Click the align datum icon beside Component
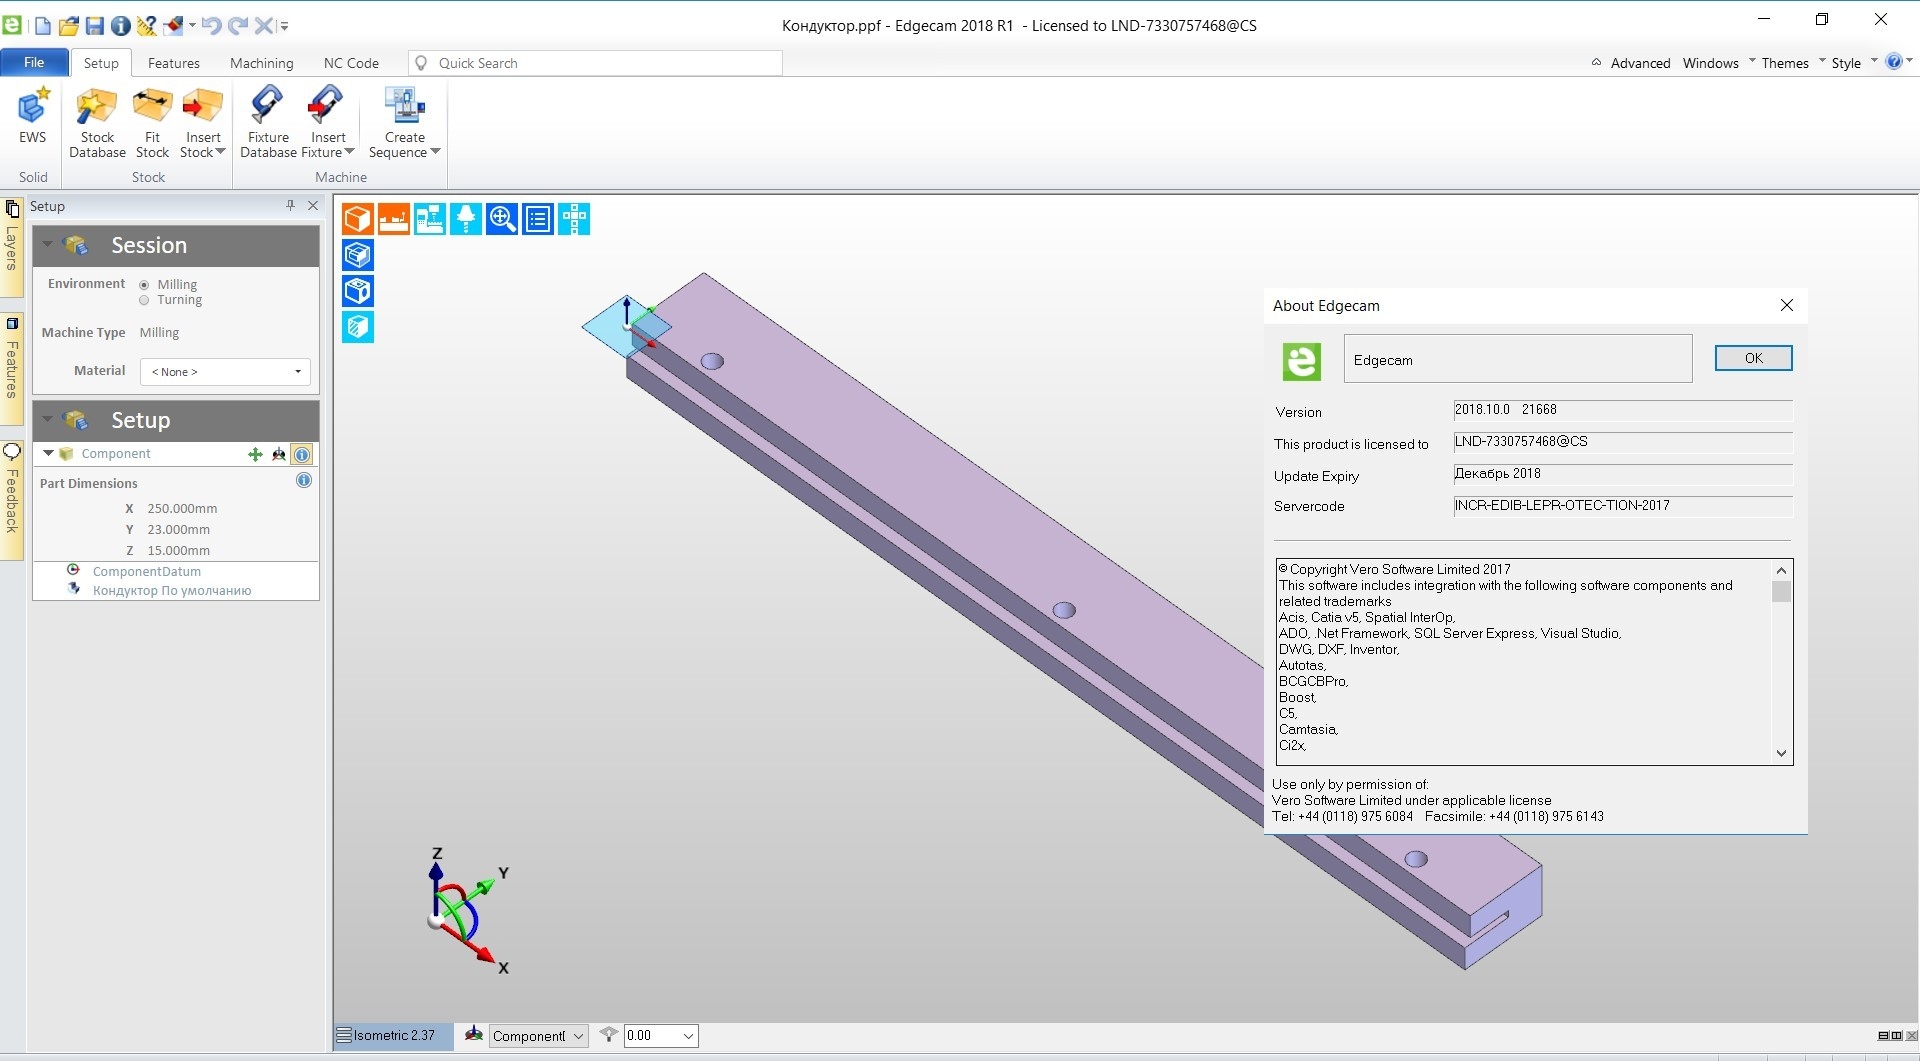This screenshot has height=1061, width=1920. (x=279, y=454)
